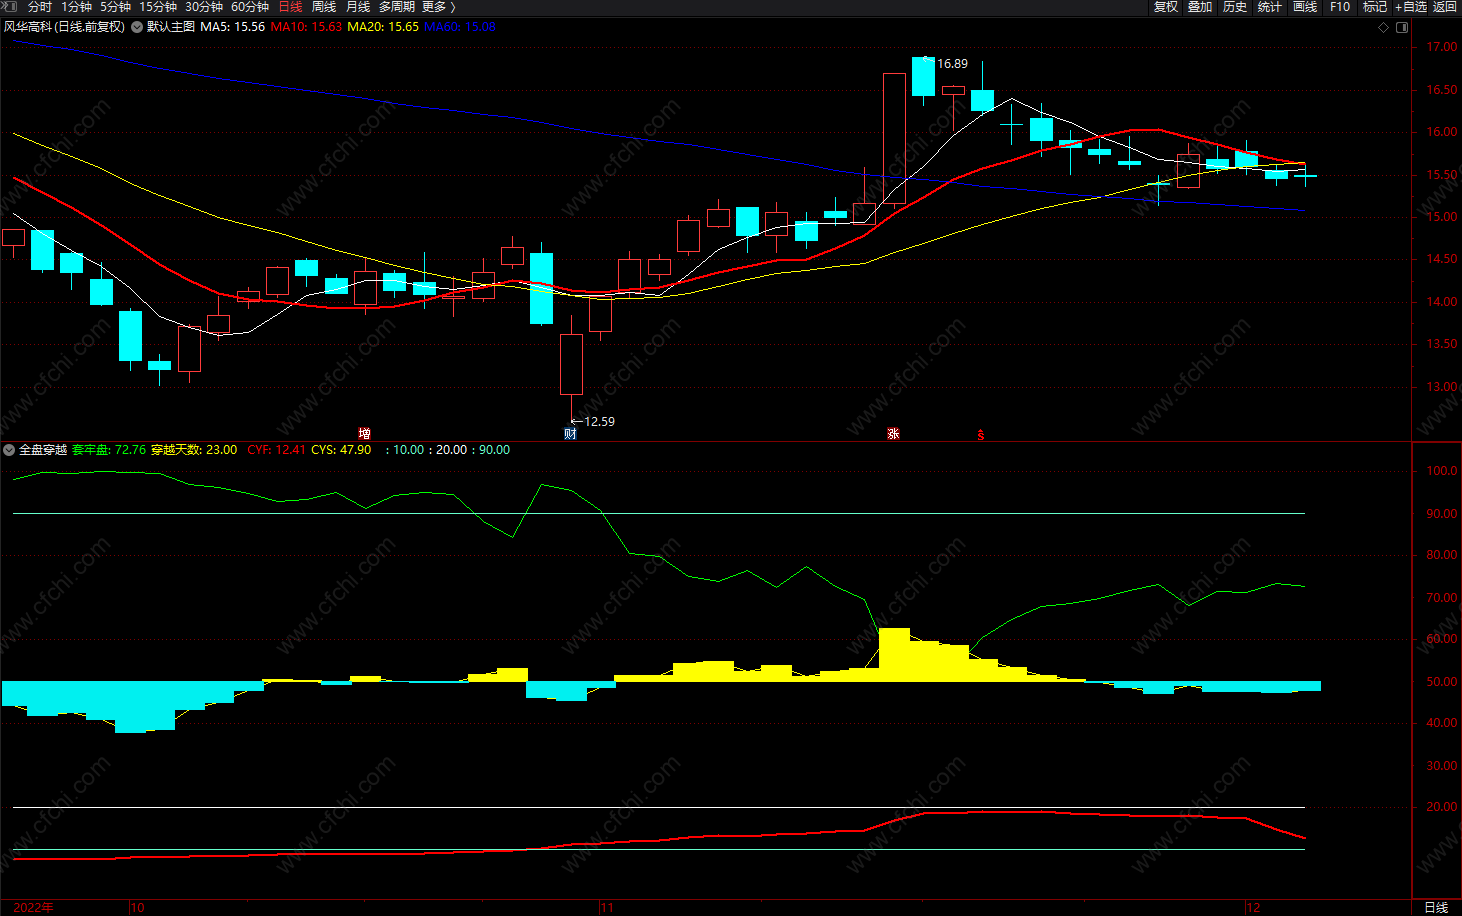Open F10 company info

pyautogui.click(x=1340, y=7)
